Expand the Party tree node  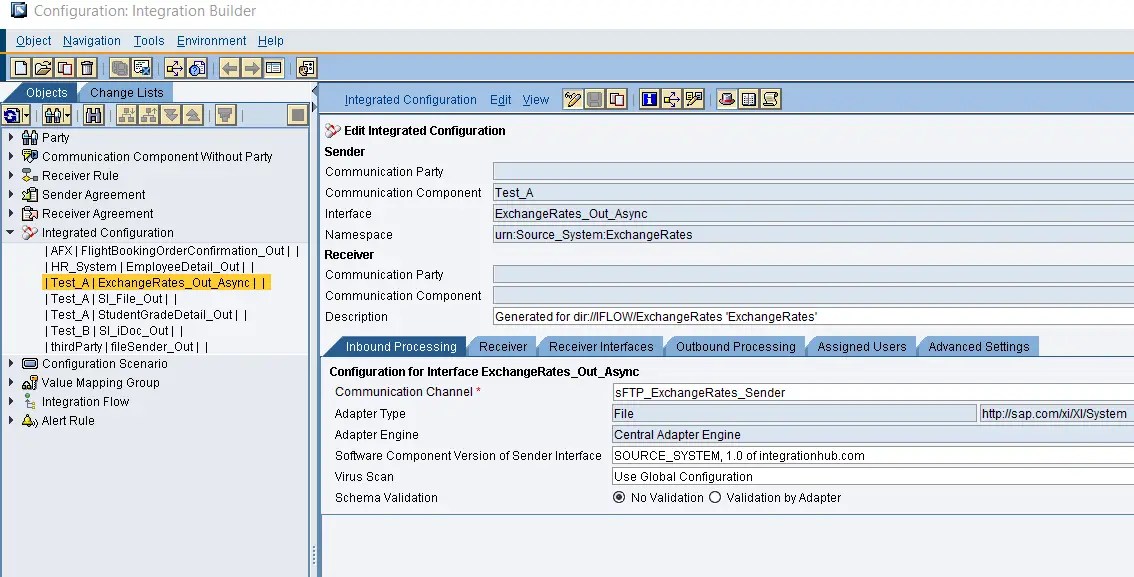coord(9,137)
